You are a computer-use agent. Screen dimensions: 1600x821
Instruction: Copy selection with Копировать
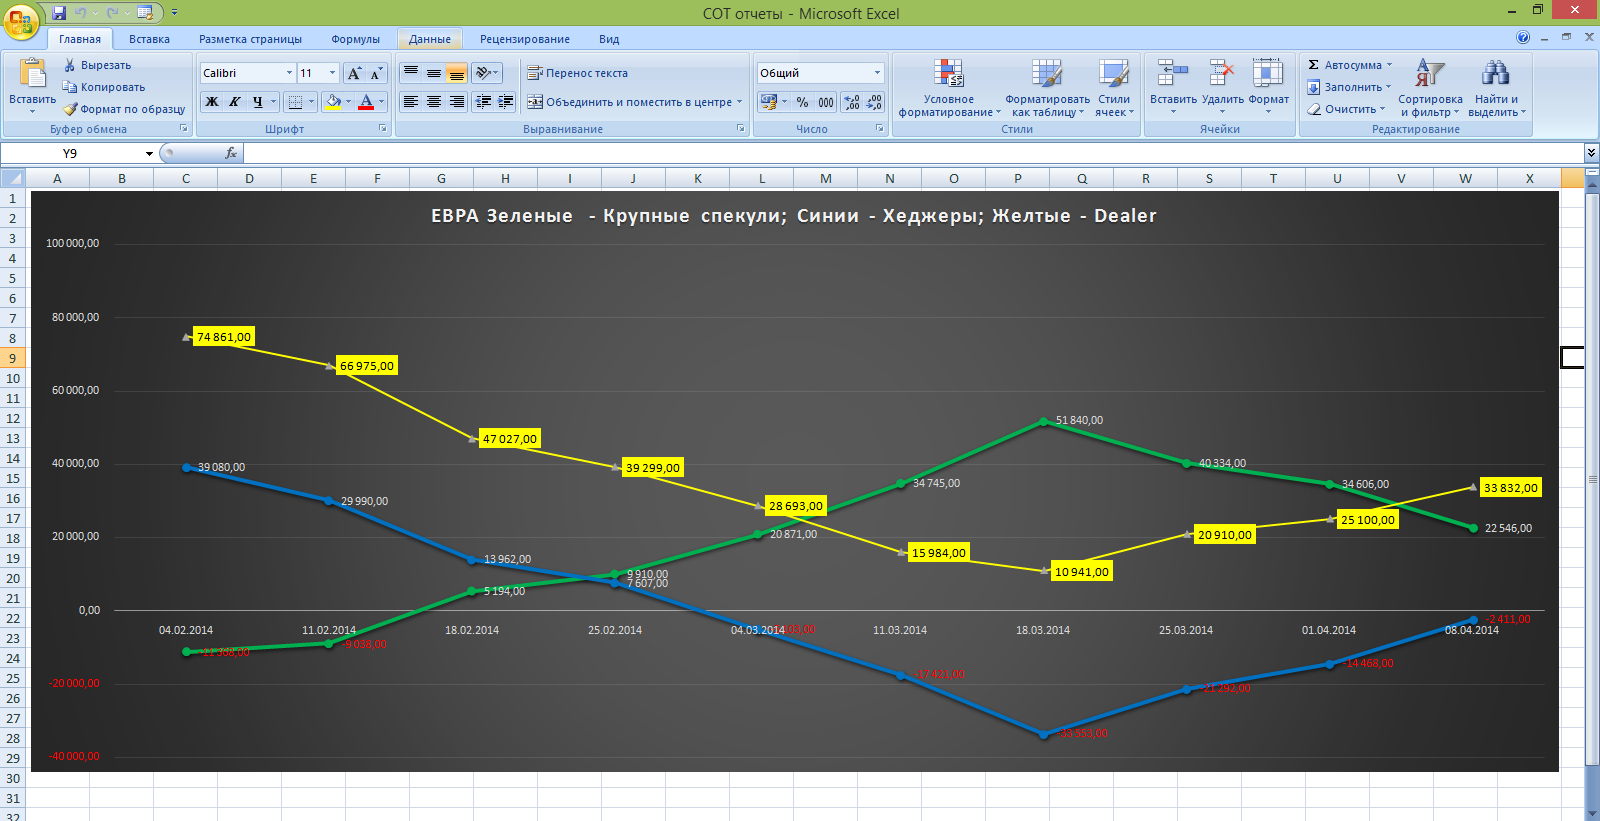pos(103,87)
